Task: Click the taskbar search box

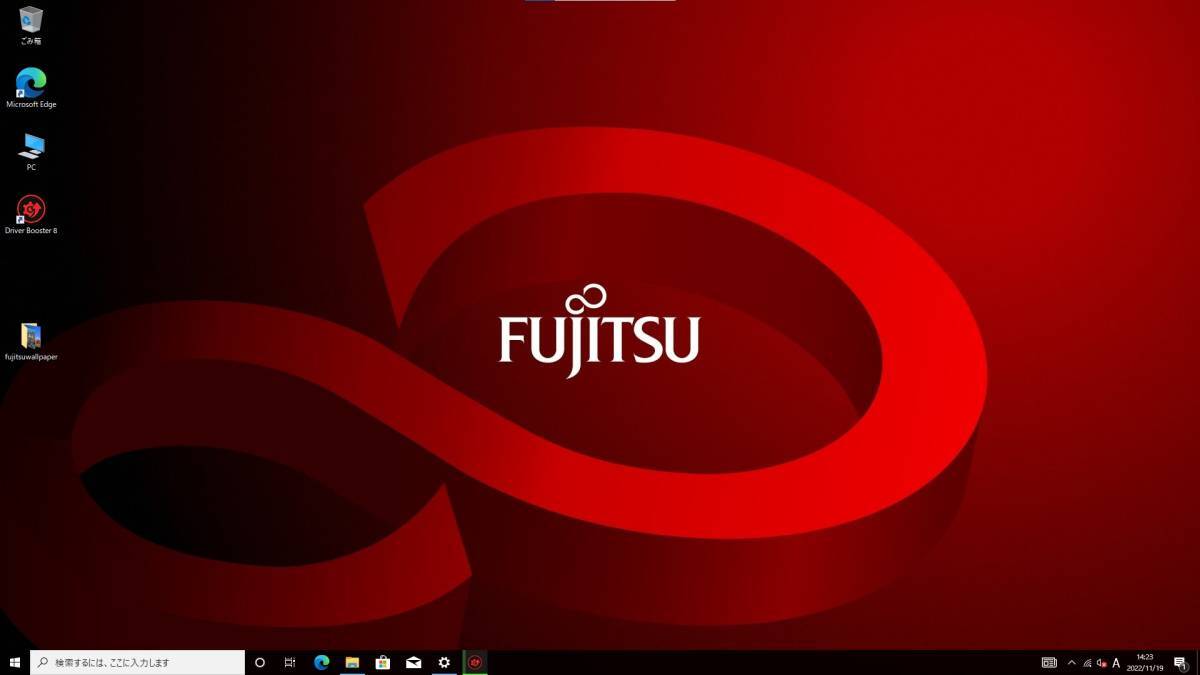Action: pos(137,662)
